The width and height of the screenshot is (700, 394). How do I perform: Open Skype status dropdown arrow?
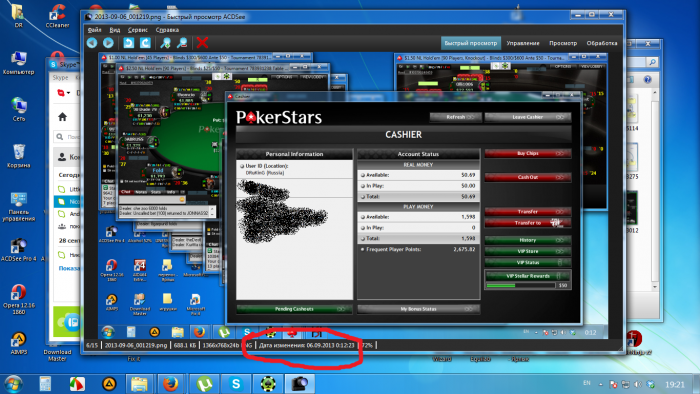click(68, 93)
